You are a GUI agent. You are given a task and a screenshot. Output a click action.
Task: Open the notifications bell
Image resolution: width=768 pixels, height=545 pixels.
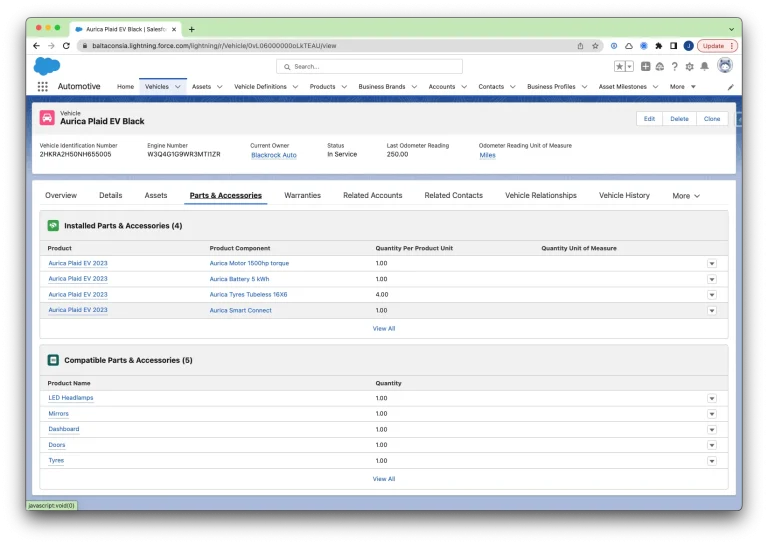pyautogui.click(x=704, y=66)
